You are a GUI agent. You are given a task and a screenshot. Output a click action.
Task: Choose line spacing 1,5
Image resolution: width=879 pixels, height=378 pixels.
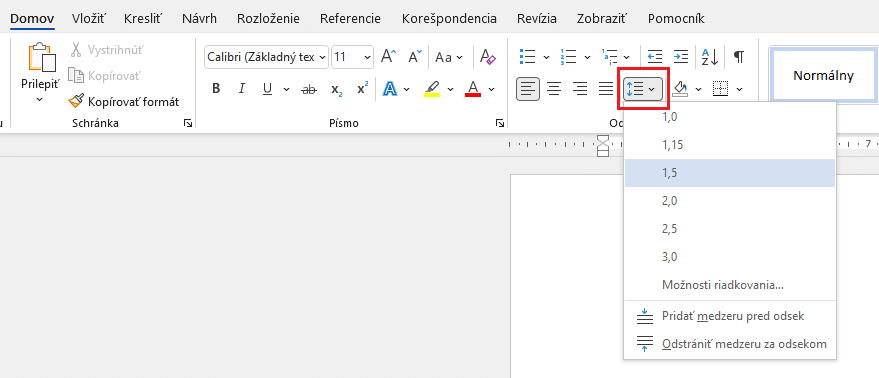[730, 173]
